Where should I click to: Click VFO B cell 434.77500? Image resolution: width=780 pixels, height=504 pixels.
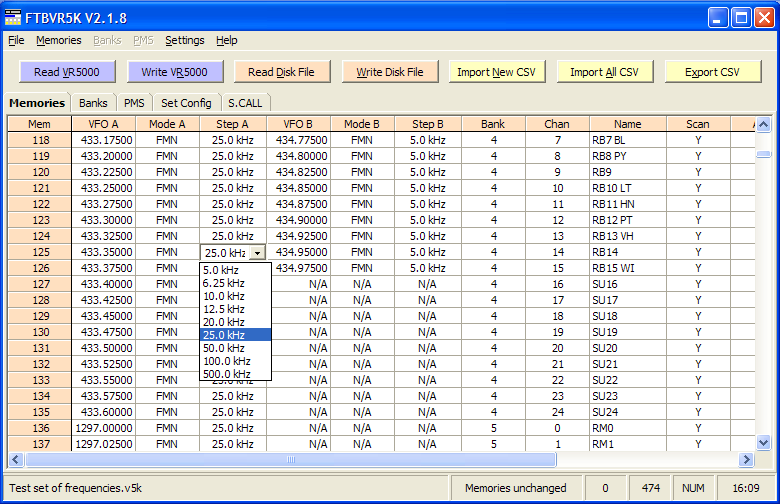pos(298,140)
